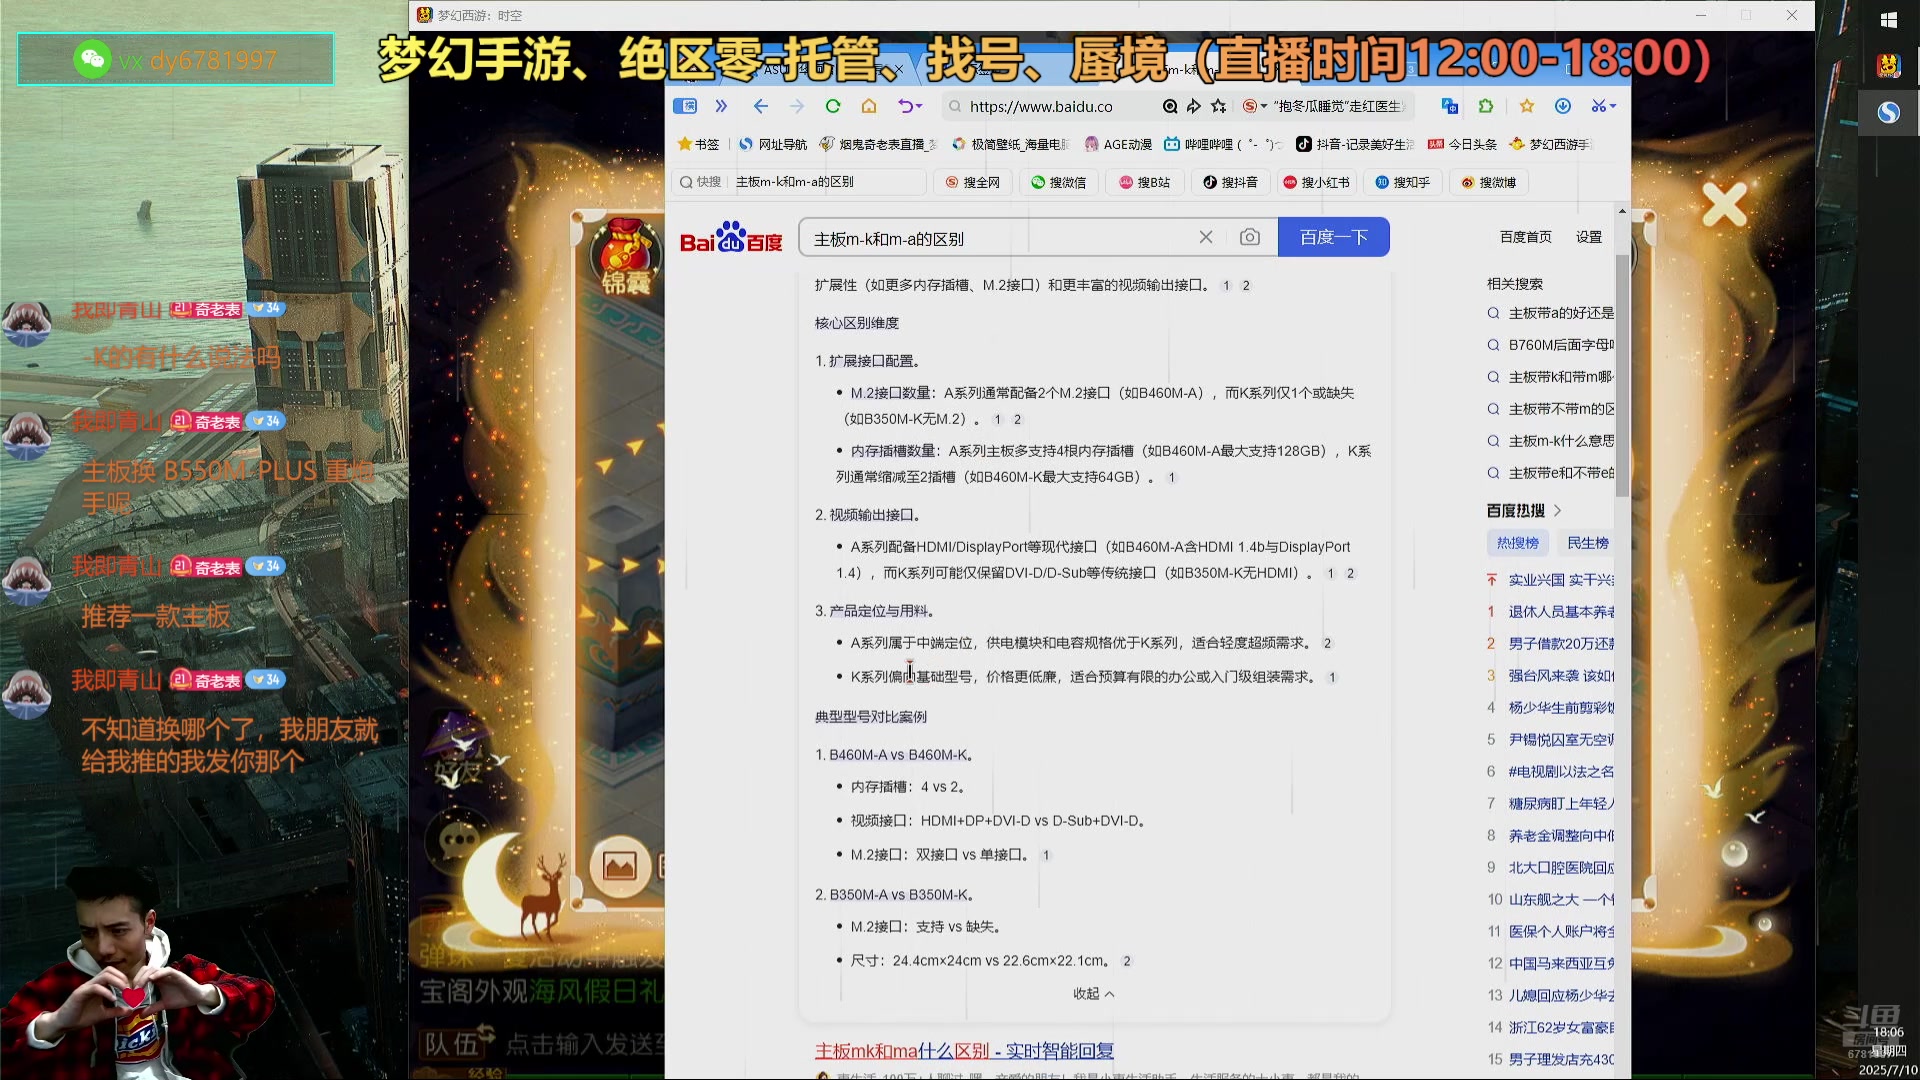Image resolution: width=1920 pixels, height=1080 pixels.
Task: Open the 书签 bookmarks folder
Action: click(698, 144)
